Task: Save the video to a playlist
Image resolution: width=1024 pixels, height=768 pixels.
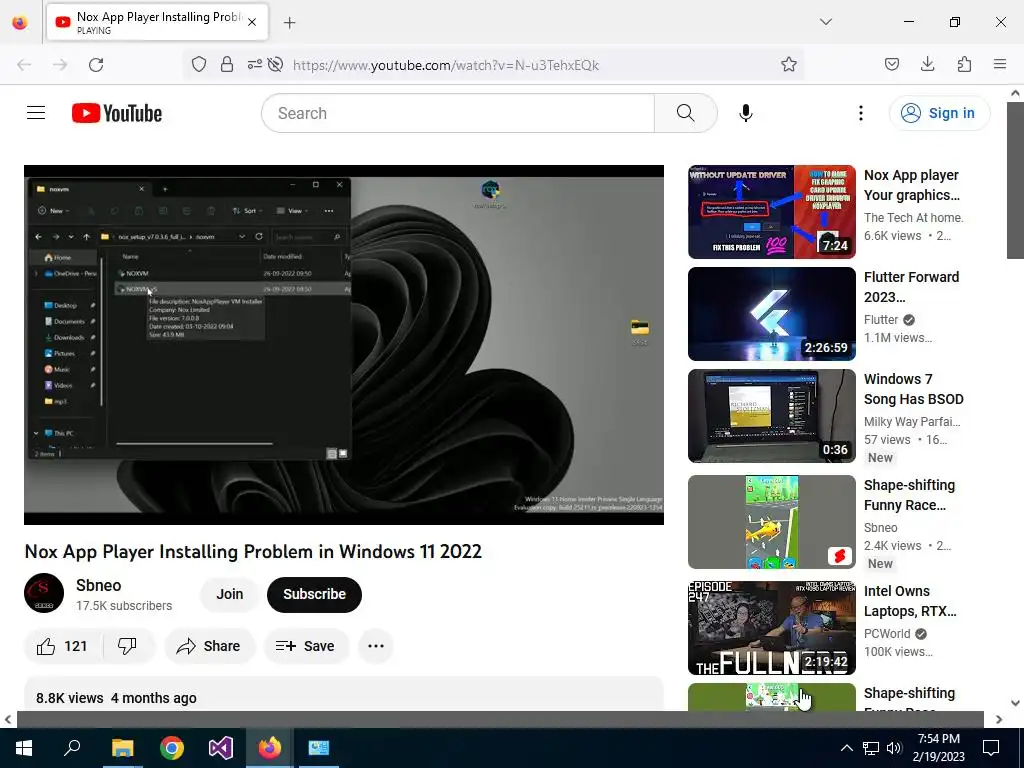Action: 305,646
